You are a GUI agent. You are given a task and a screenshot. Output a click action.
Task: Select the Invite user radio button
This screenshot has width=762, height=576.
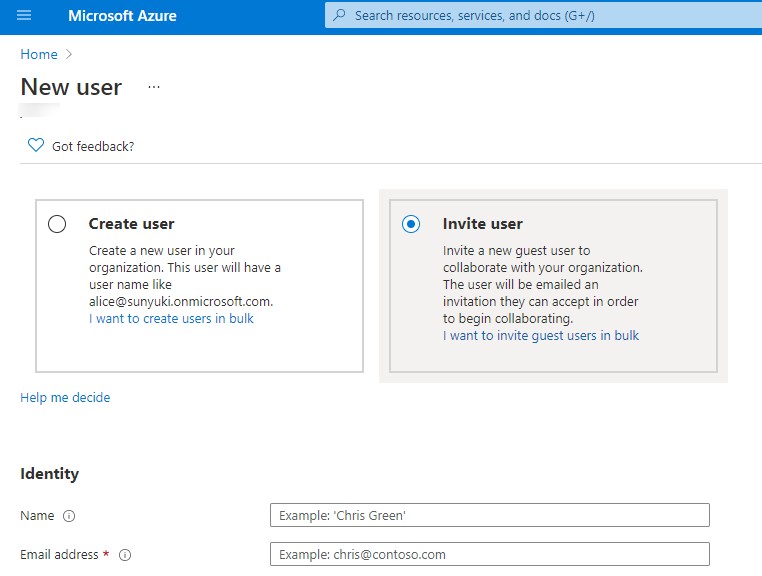[411, 224]
